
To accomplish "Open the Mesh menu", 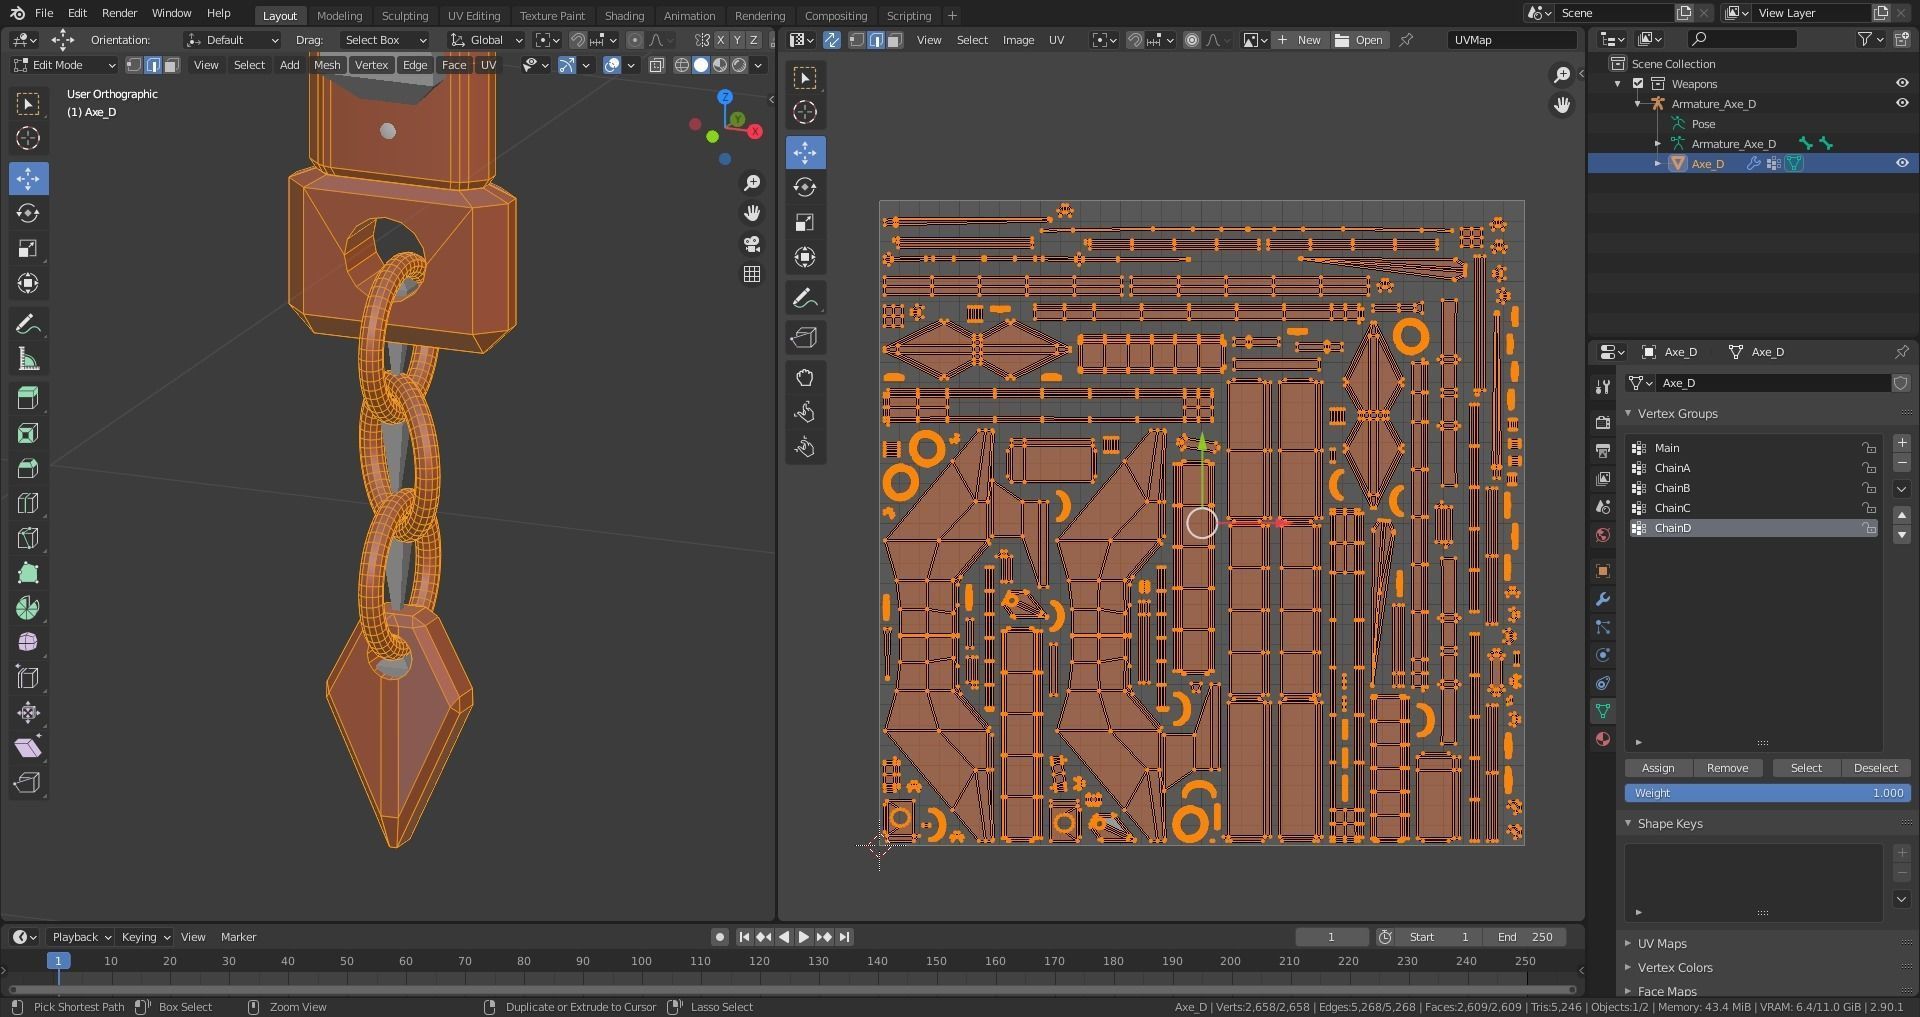I will pos(327,65).
